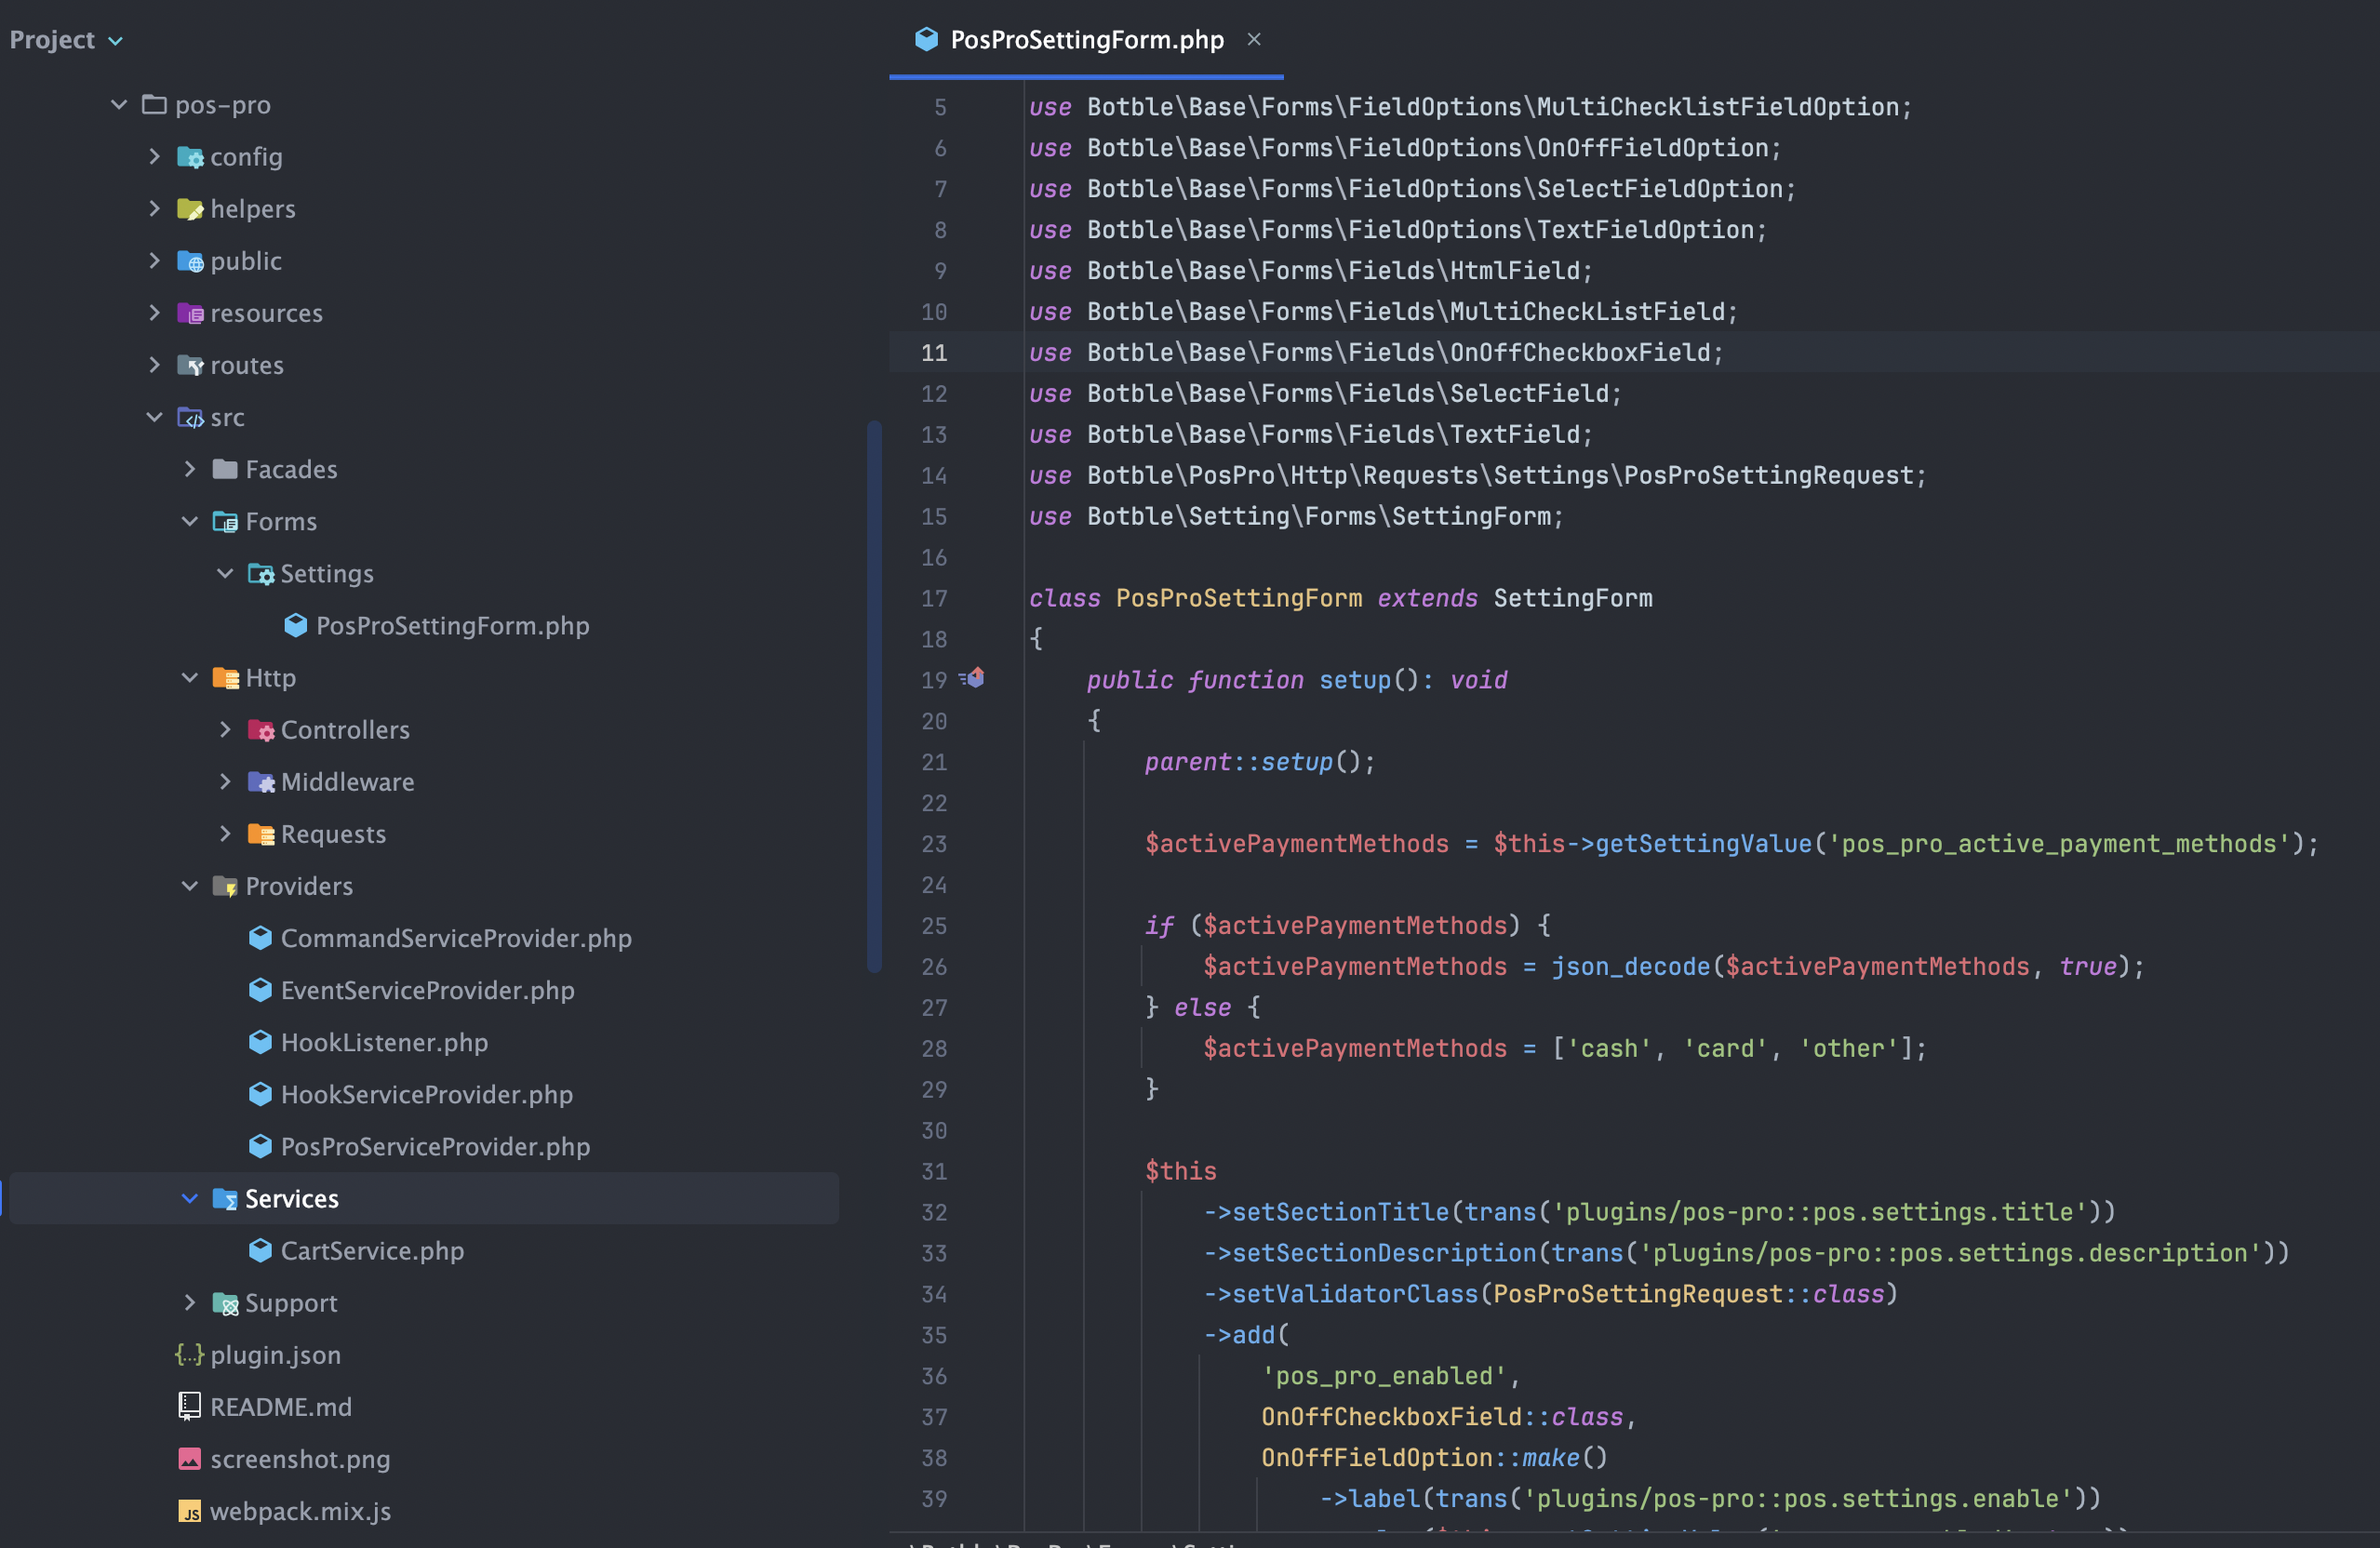Image resolution: width=2380 pixels, height=1548 pixels.
Task: Click the PHP icon beside CartService.php
Action: (260, 1250)
